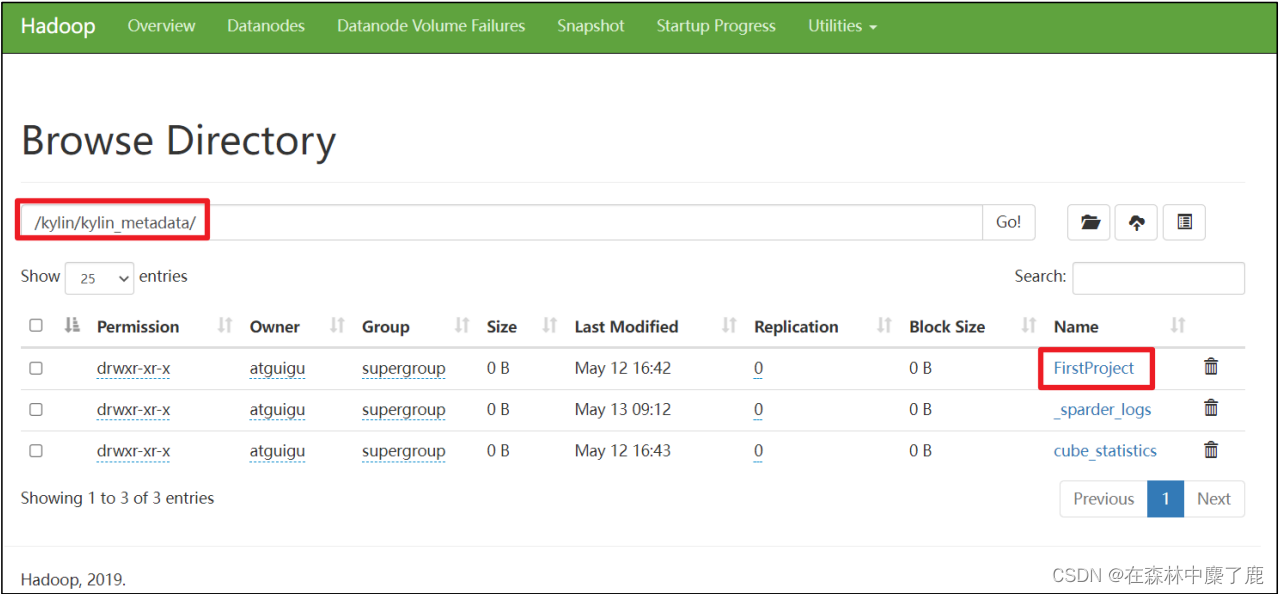
Task: Click _sparder_logs permission drwxr-xr-x
Action: coord(133,409)
